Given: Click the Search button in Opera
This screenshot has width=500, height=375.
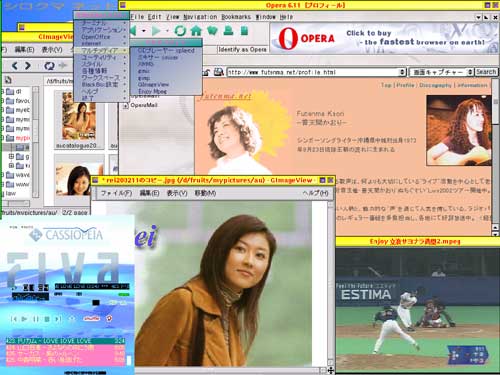Looking at the screenshot, I should [486, 72].
